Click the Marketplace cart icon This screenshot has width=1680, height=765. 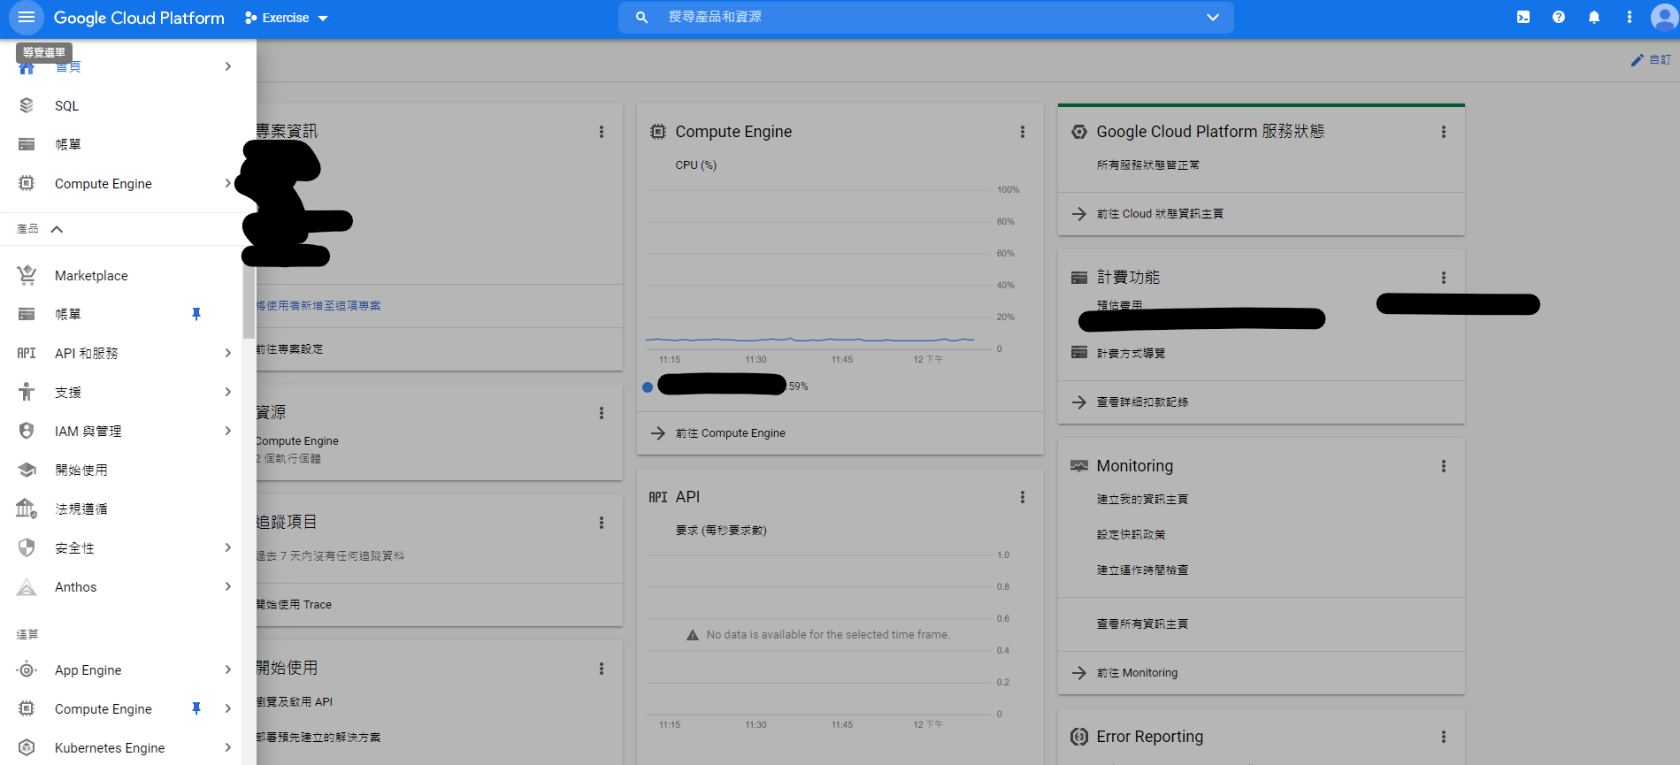(x=27, y=275)
